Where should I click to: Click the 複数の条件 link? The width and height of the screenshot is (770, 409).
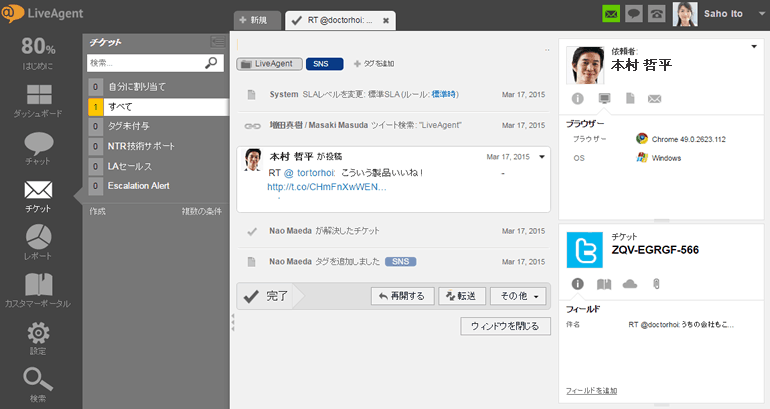coord(201,212)
